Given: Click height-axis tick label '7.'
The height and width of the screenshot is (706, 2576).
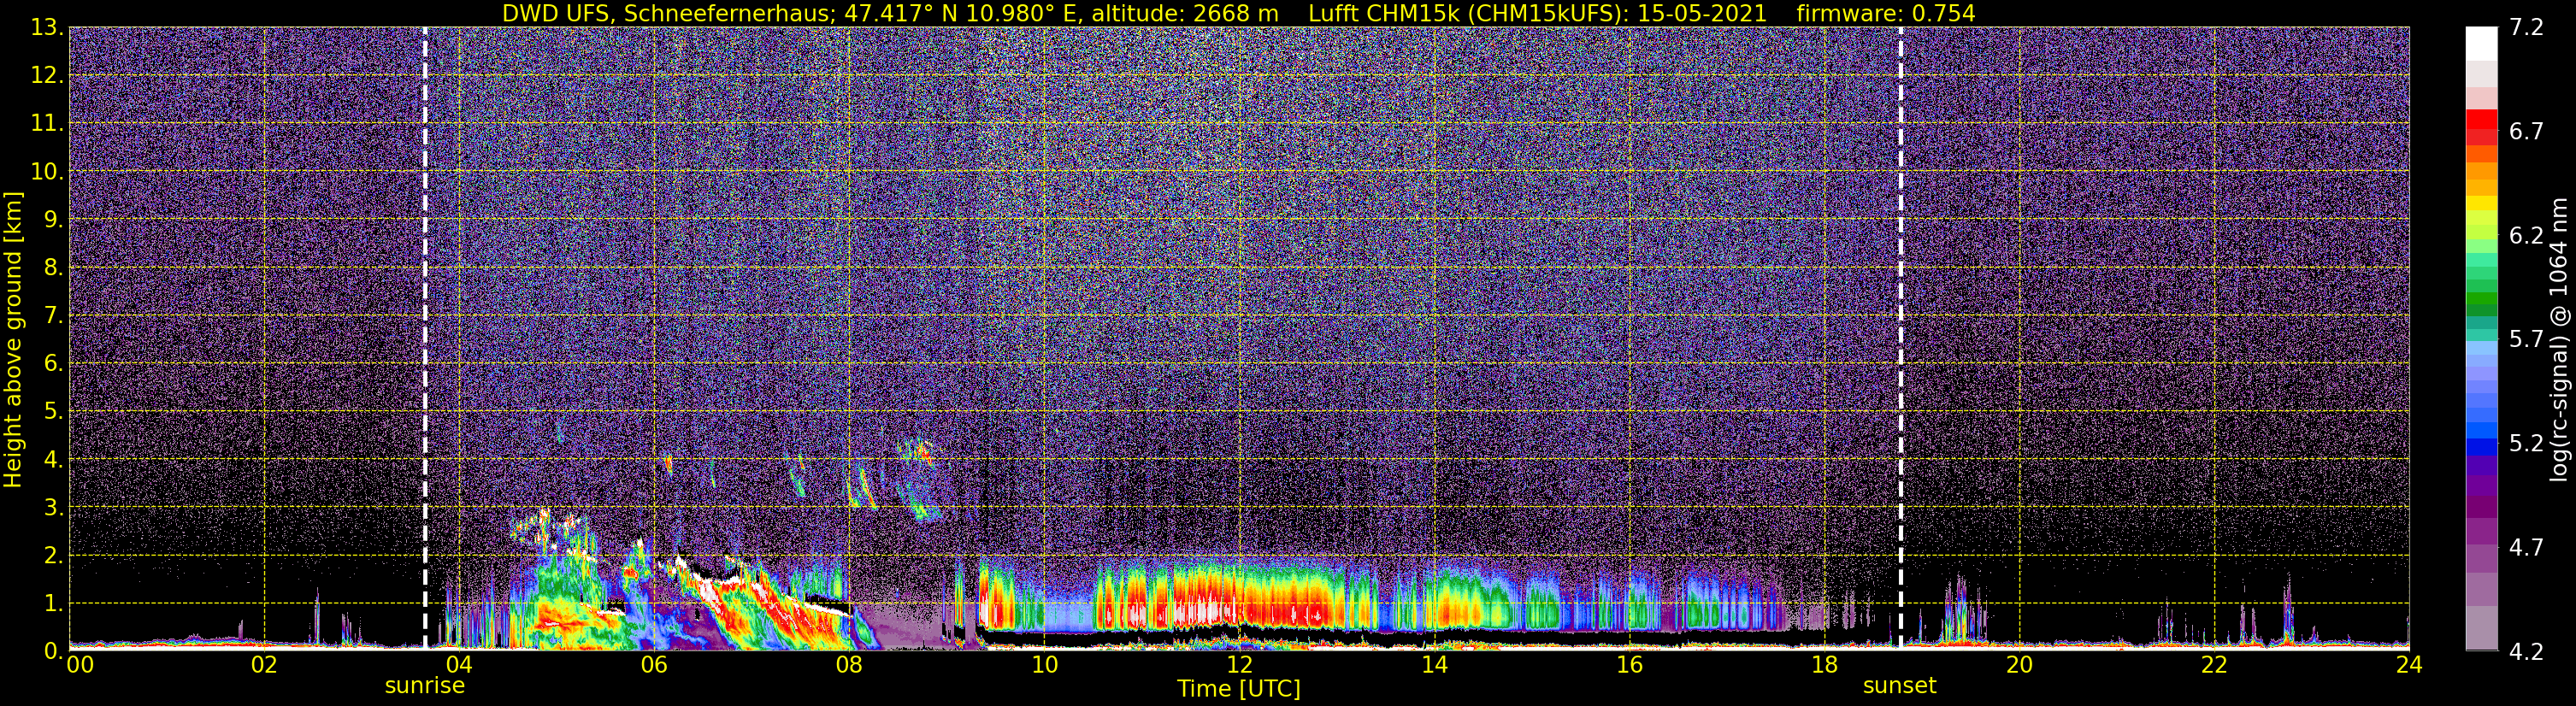Looking at the screenshot, I should [x=54, y=316].
